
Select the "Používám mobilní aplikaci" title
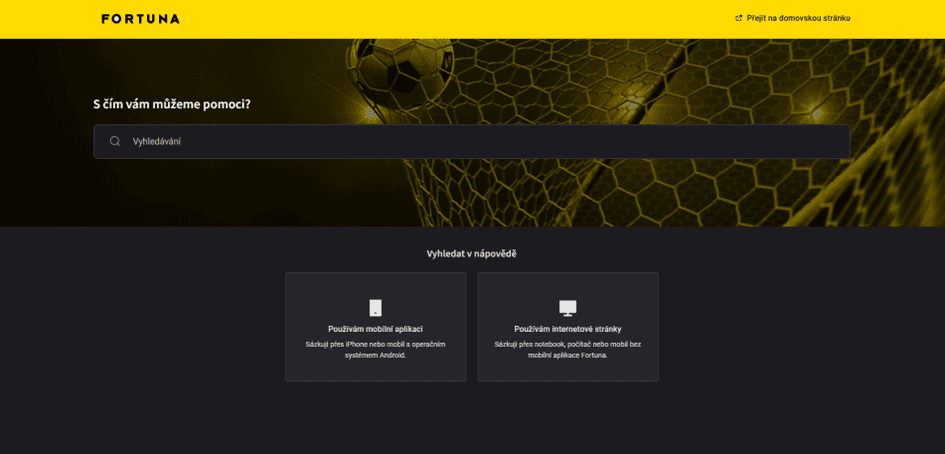pos(375,329)
